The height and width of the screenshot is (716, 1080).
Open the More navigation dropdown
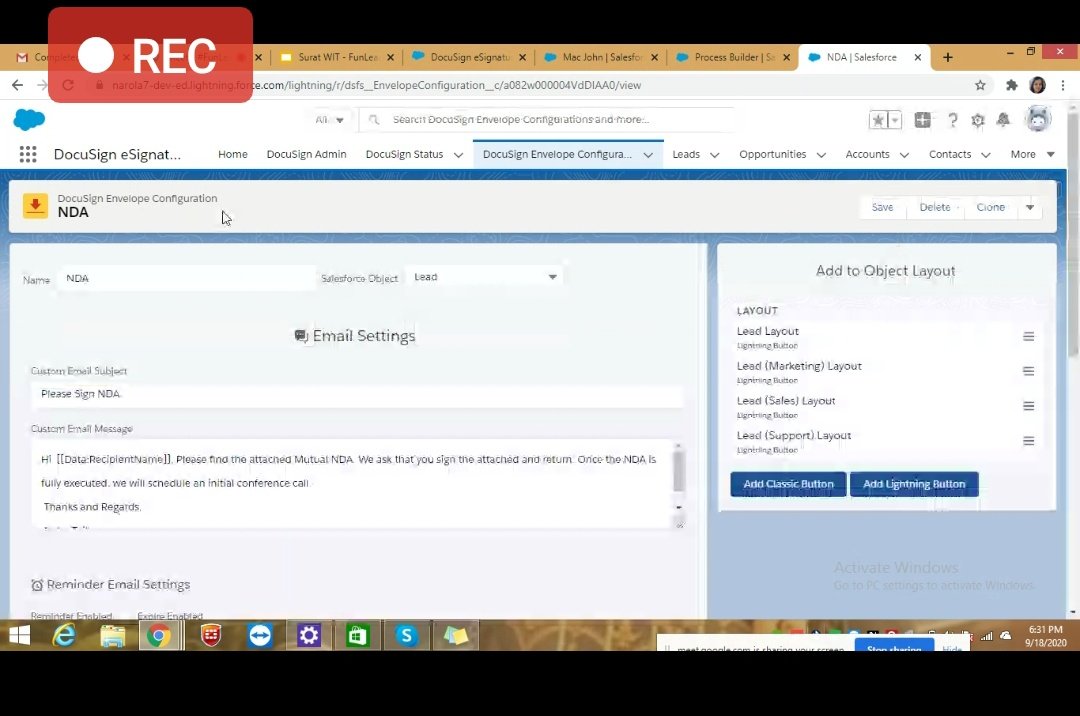(x=1032, y=154)
